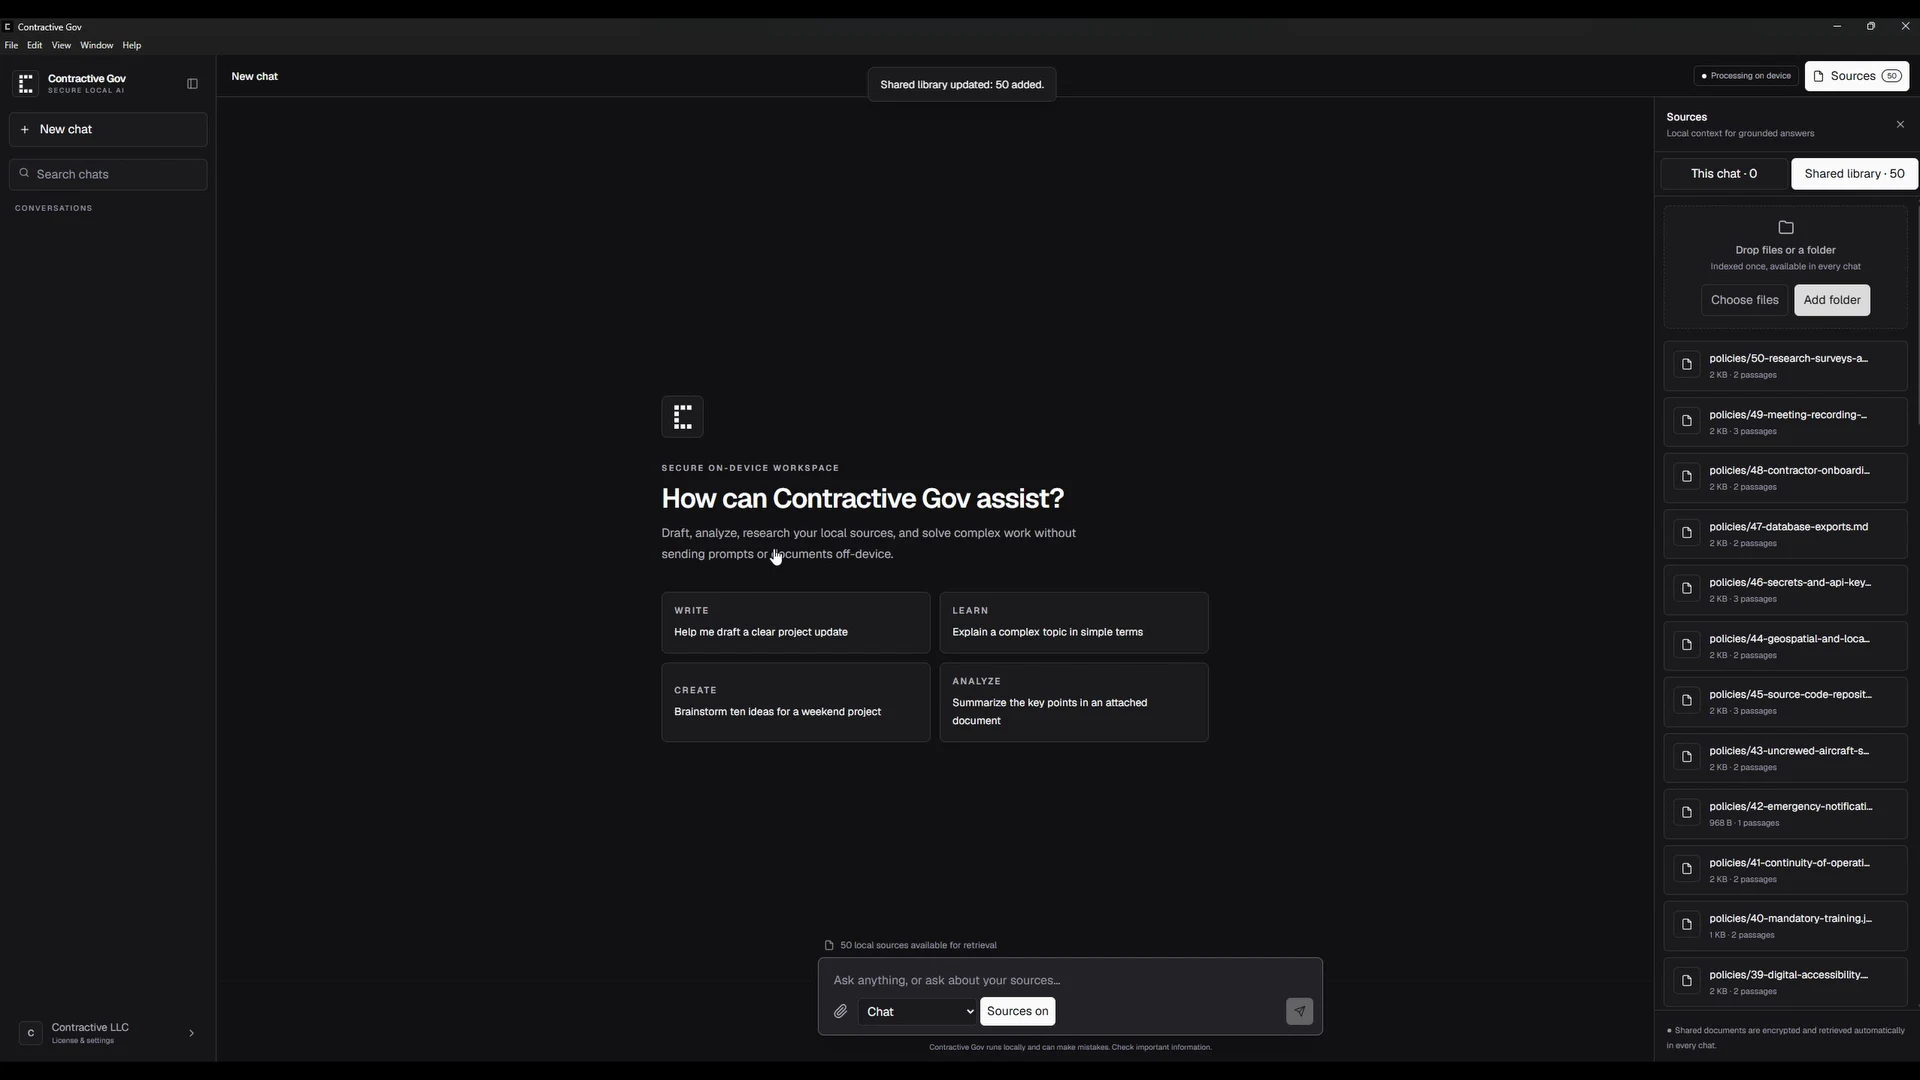The height and width of the screenshot is (1080, 1920).
Task: Click the folder icon in drop zone
Action: click(x=1785, y=228)
